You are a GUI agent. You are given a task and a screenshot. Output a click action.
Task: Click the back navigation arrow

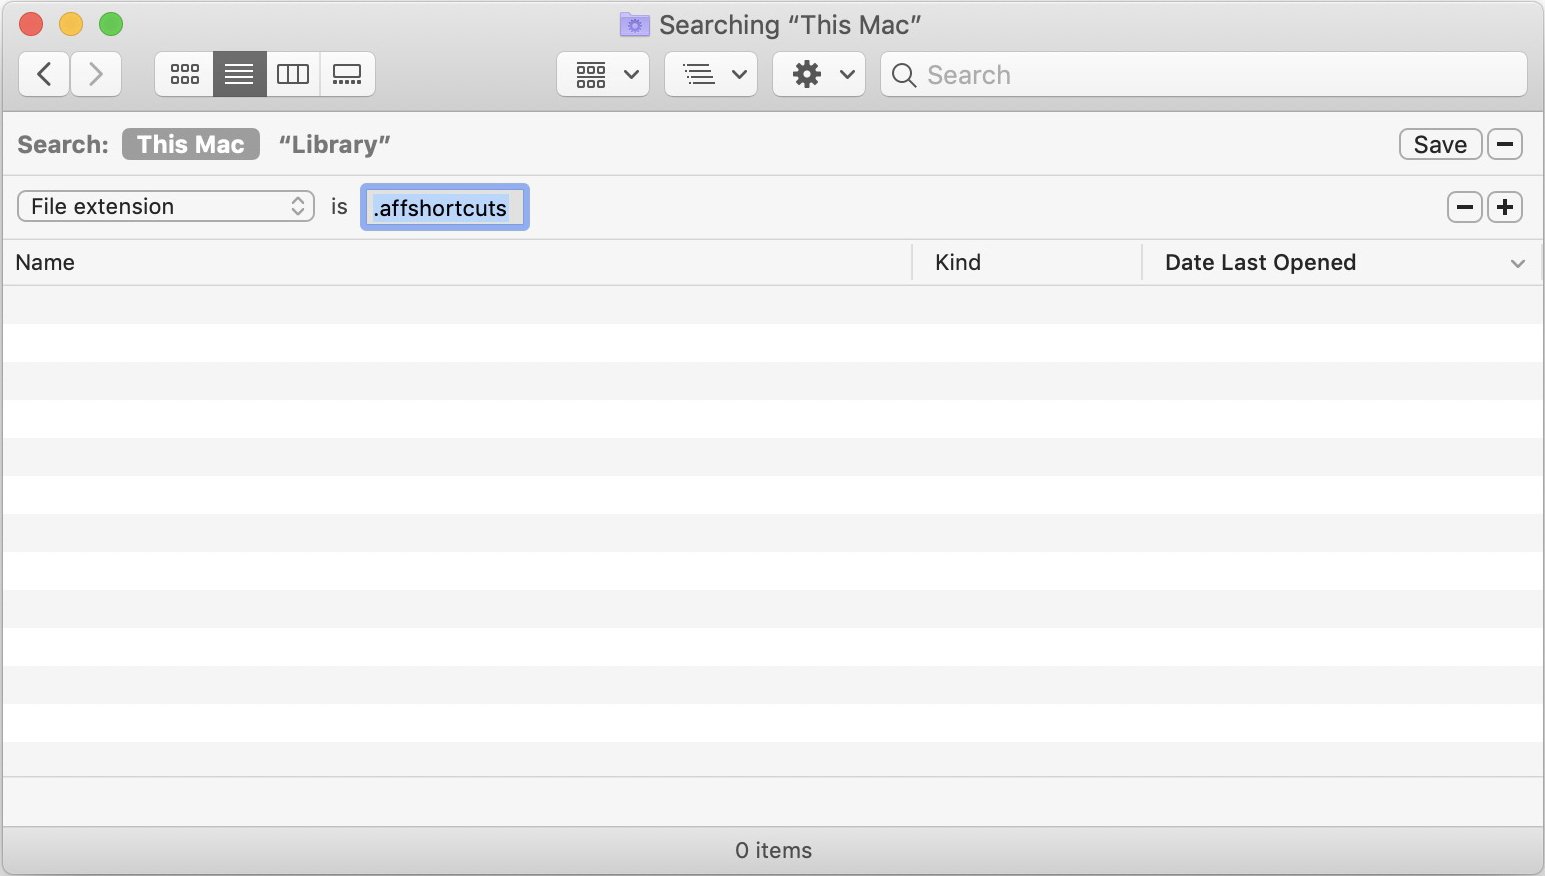(44, 74)
